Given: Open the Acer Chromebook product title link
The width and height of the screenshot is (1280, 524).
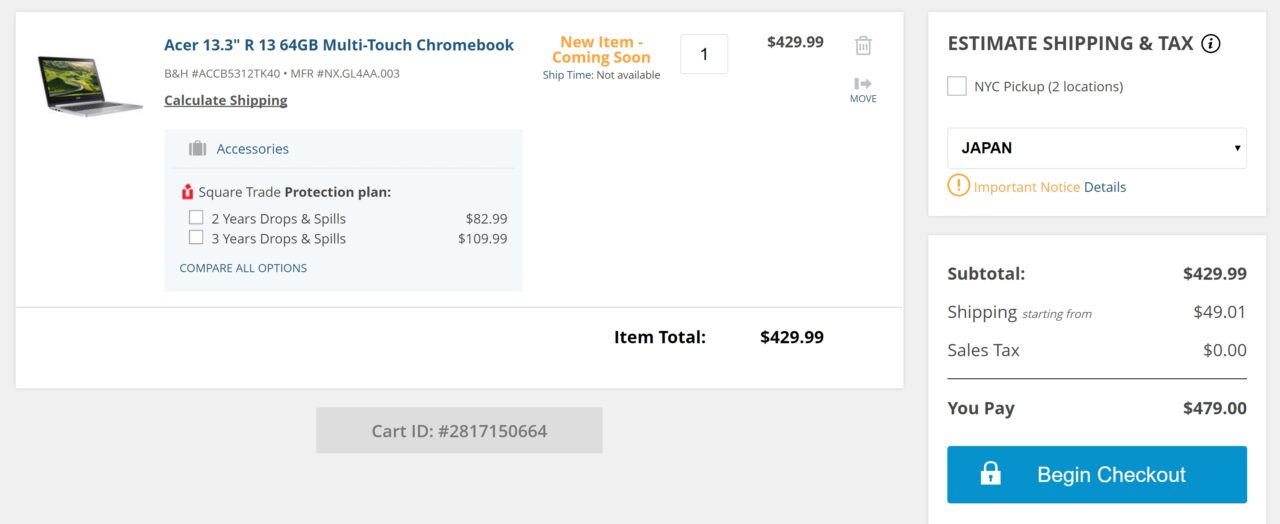Looking at the screenshot, I should click(x=339, y=45).
